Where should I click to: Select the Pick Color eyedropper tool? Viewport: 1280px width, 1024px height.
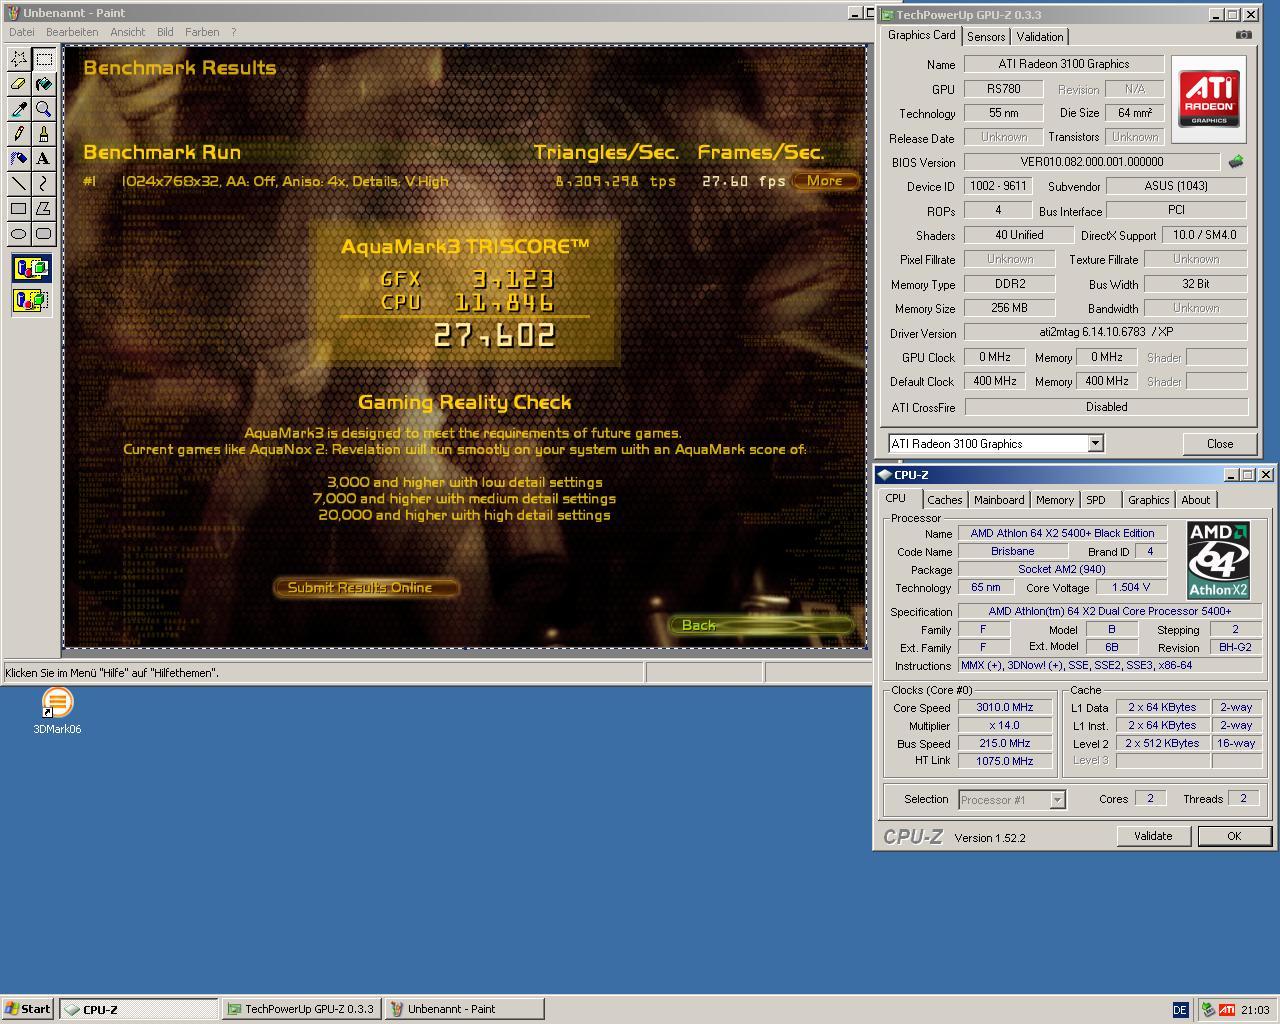19,109
